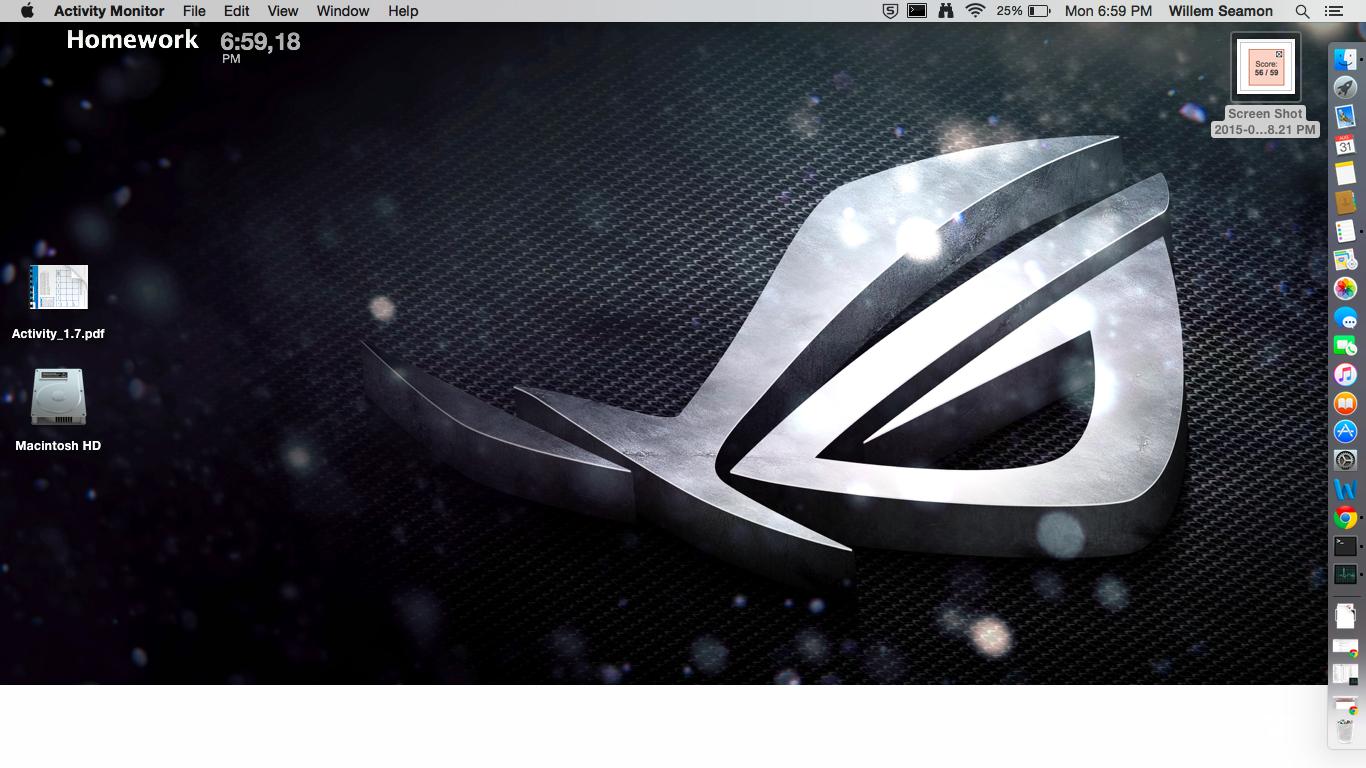Select Screen Shot file on desktop
The height and width of the screenshot is (768, 1366).
point(1266,68)
